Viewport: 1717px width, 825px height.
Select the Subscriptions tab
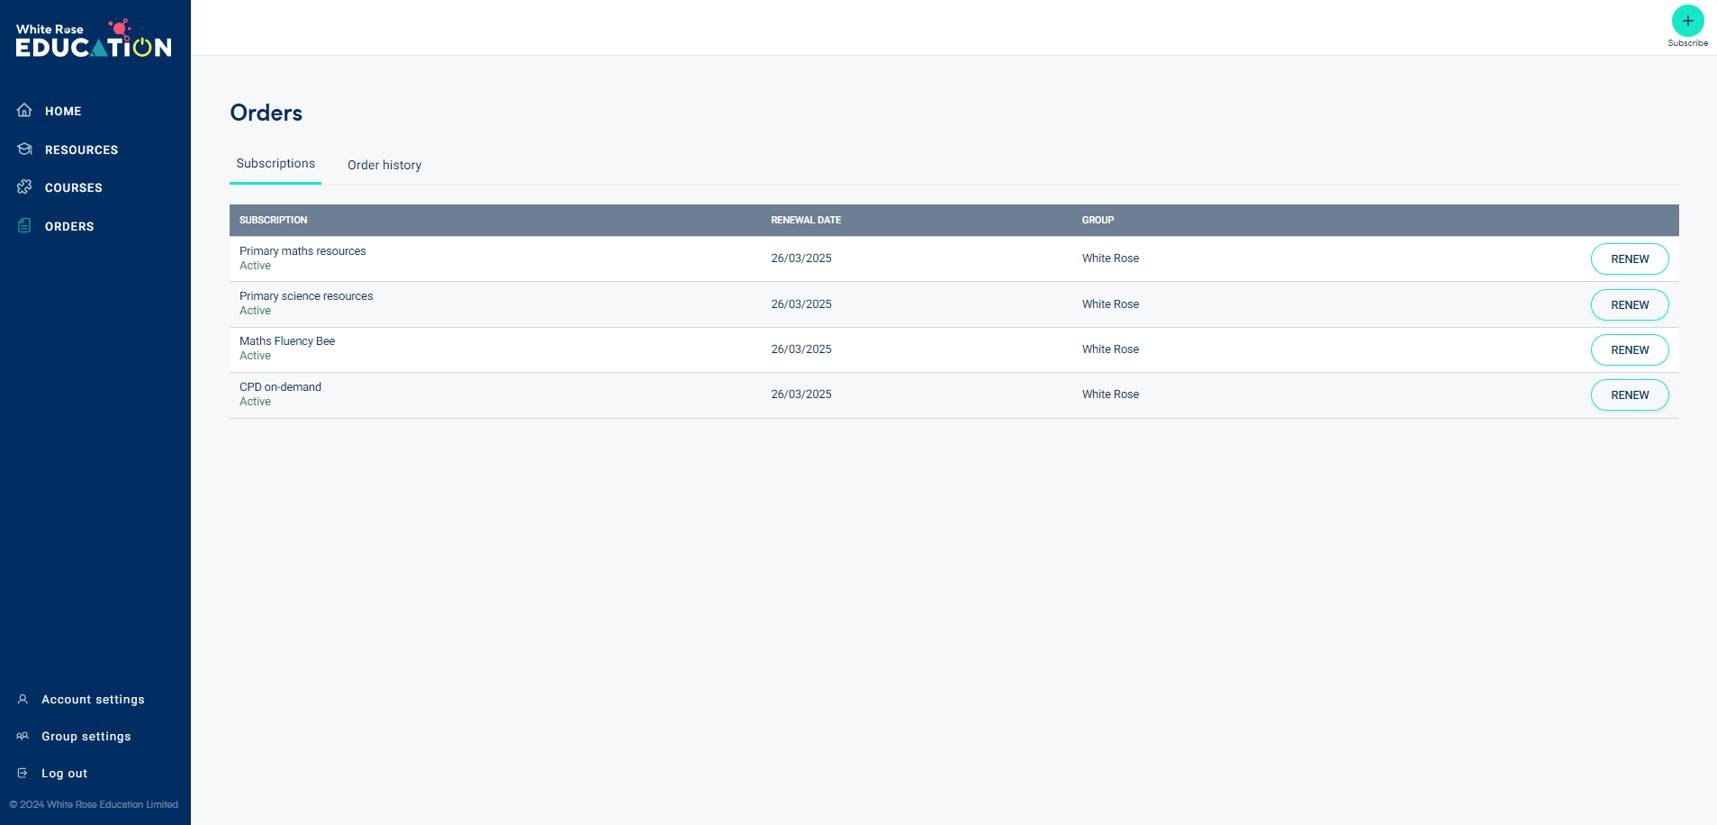click(275, 164)
